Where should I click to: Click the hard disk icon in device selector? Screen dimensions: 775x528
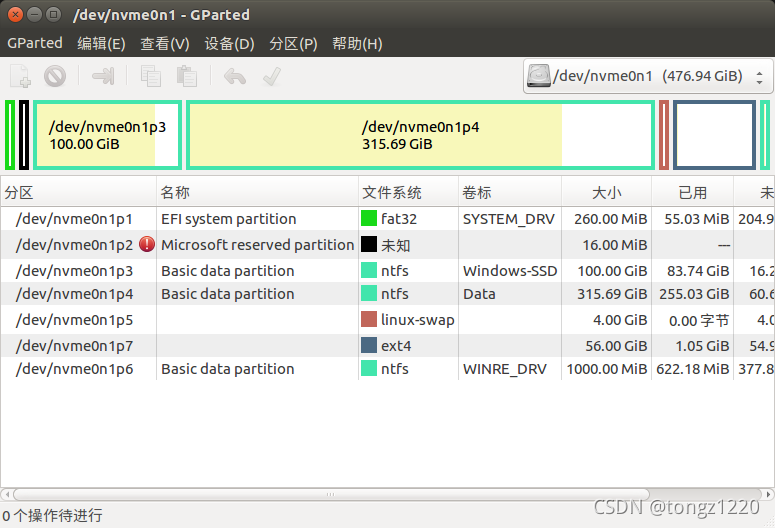click(x=539, y=76)
